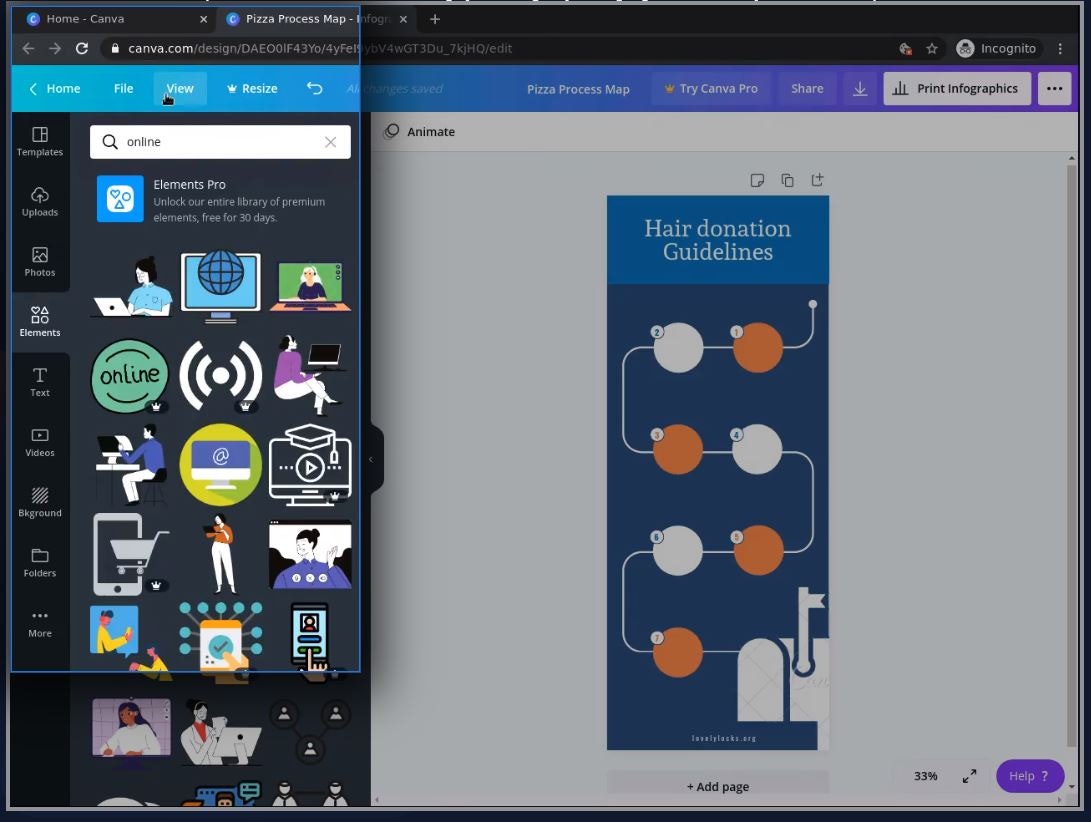Clear the search text with the X icon
The image size is (1091, 822).
pyautogui.click(x=331, y=142)
